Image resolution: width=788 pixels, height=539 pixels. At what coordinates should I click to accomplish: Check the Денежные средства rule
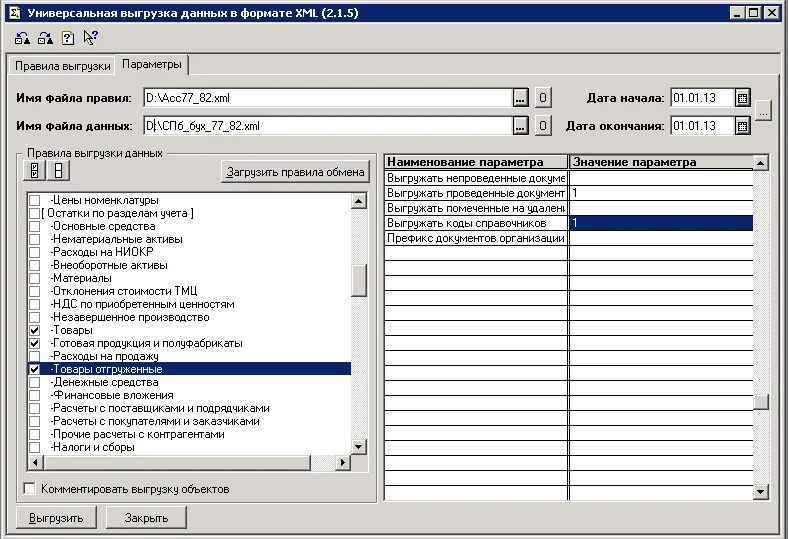coord(34,382)
